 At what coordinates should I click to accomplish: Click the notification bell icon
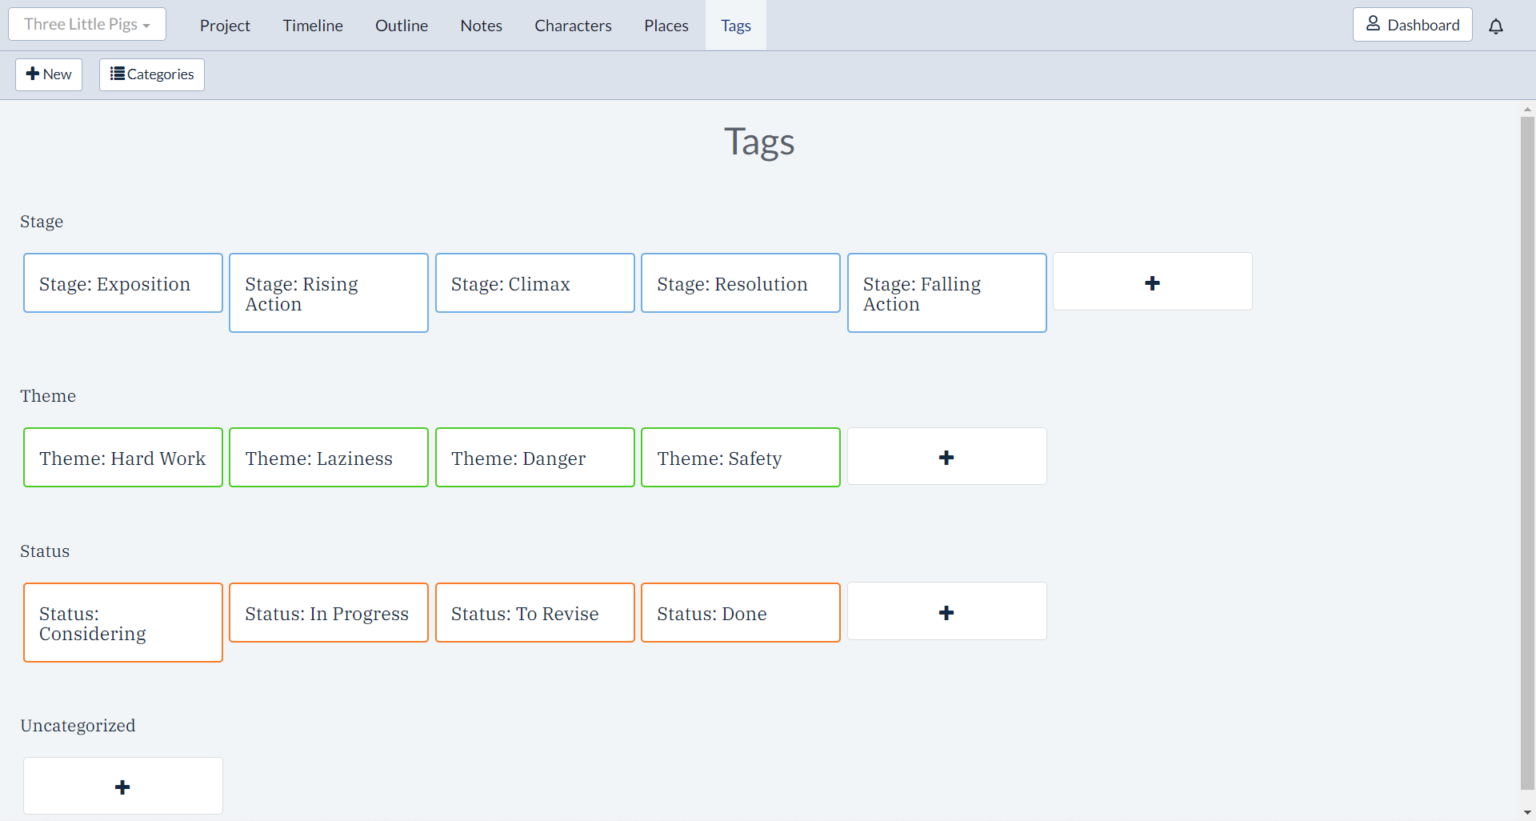[1495, 26]
